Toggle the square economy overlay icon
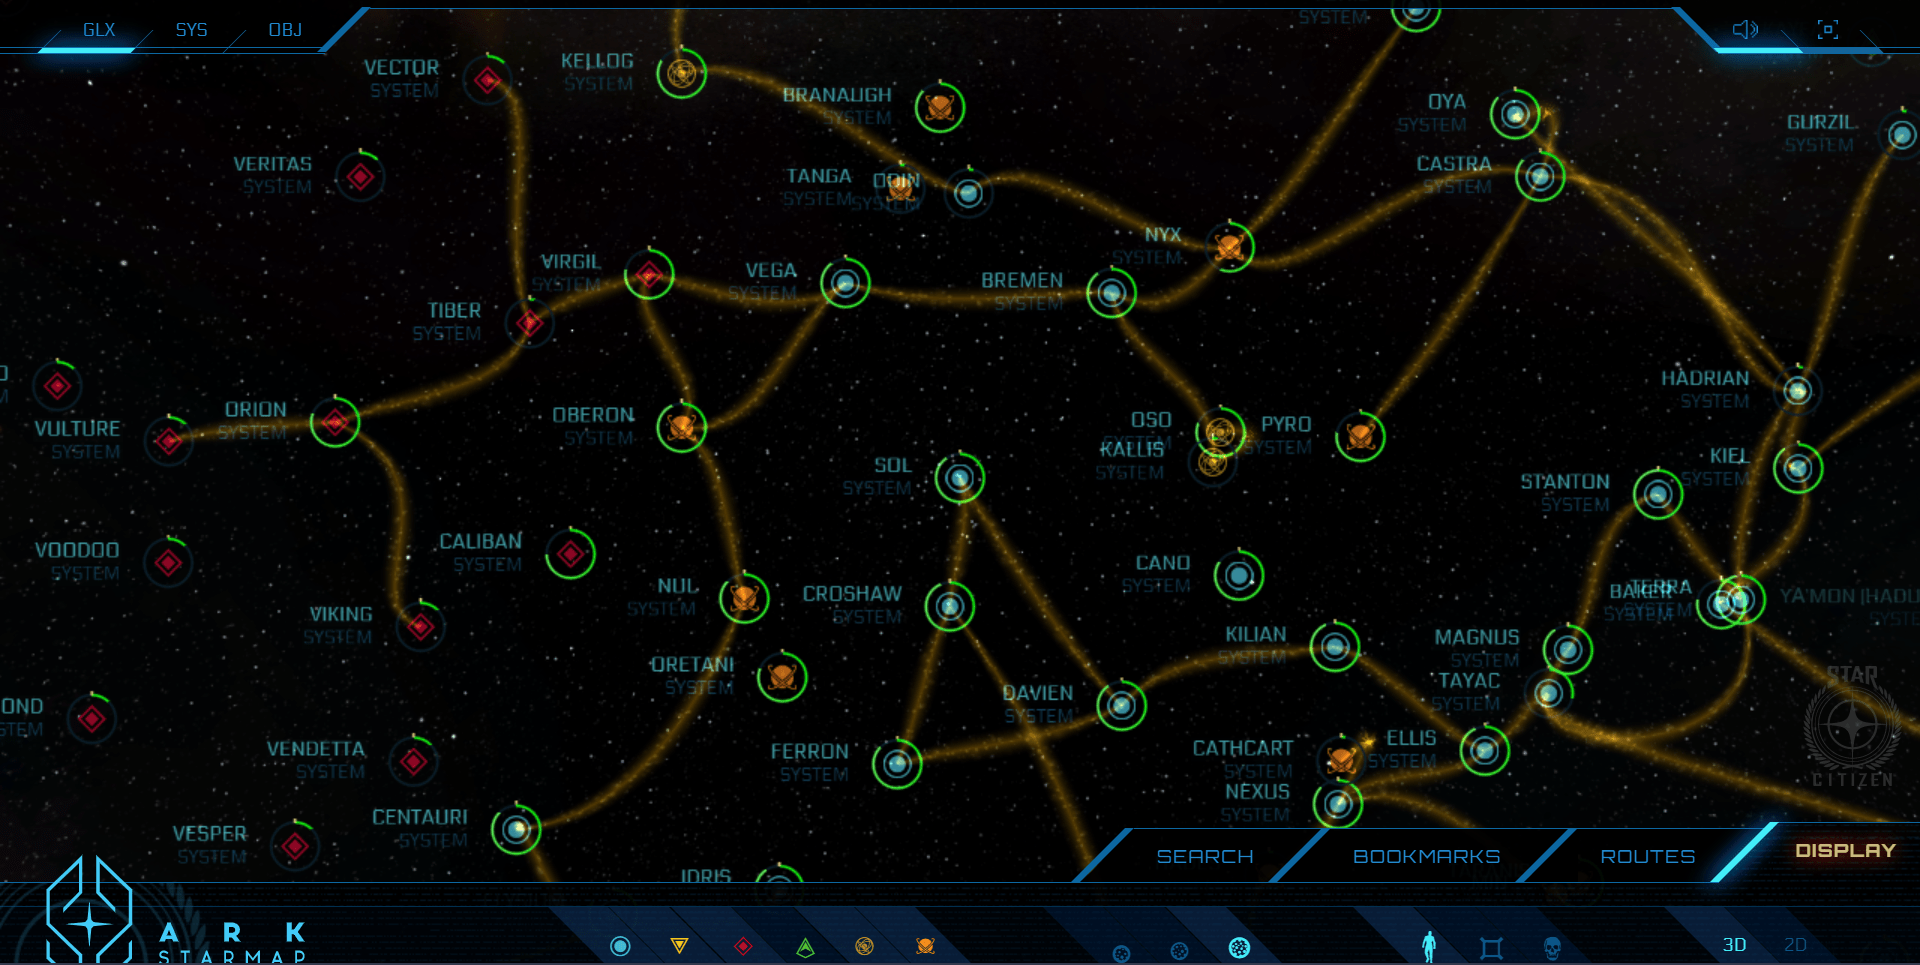Screen dimensions: 1920x965 tap(1491, 948)
